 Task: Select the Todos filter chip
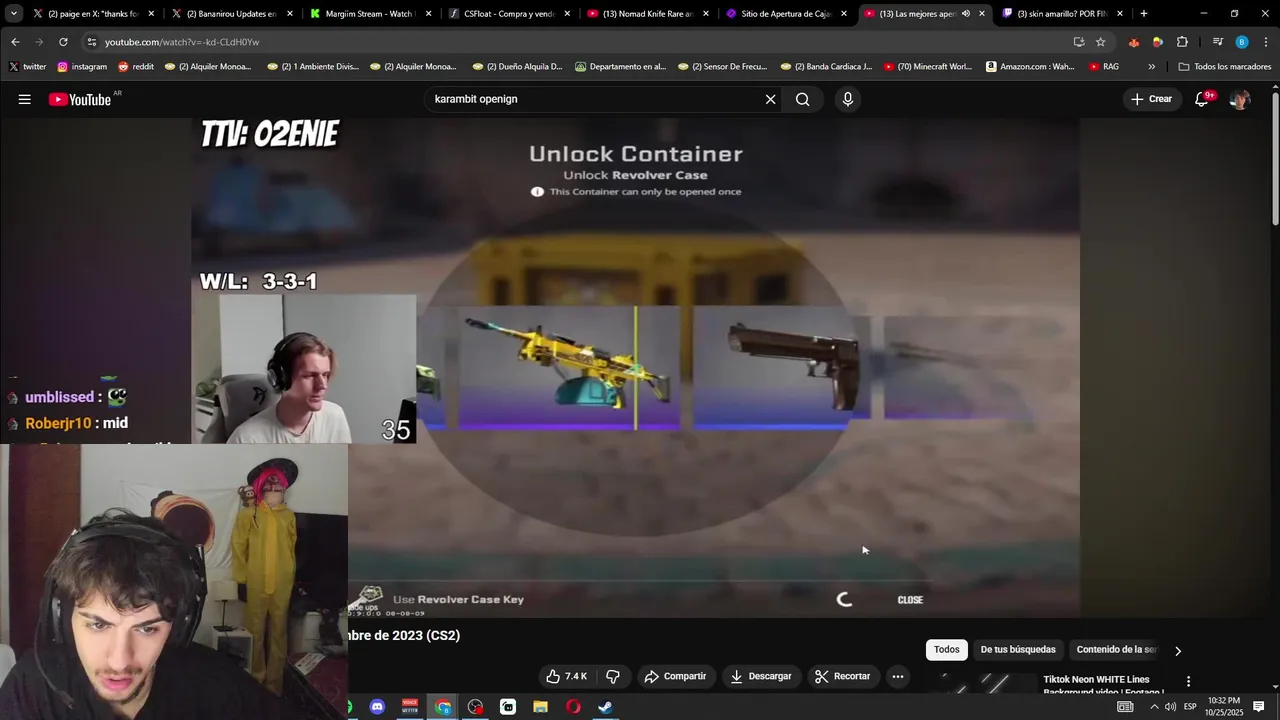pyautogui.click(x=946, y=650)
